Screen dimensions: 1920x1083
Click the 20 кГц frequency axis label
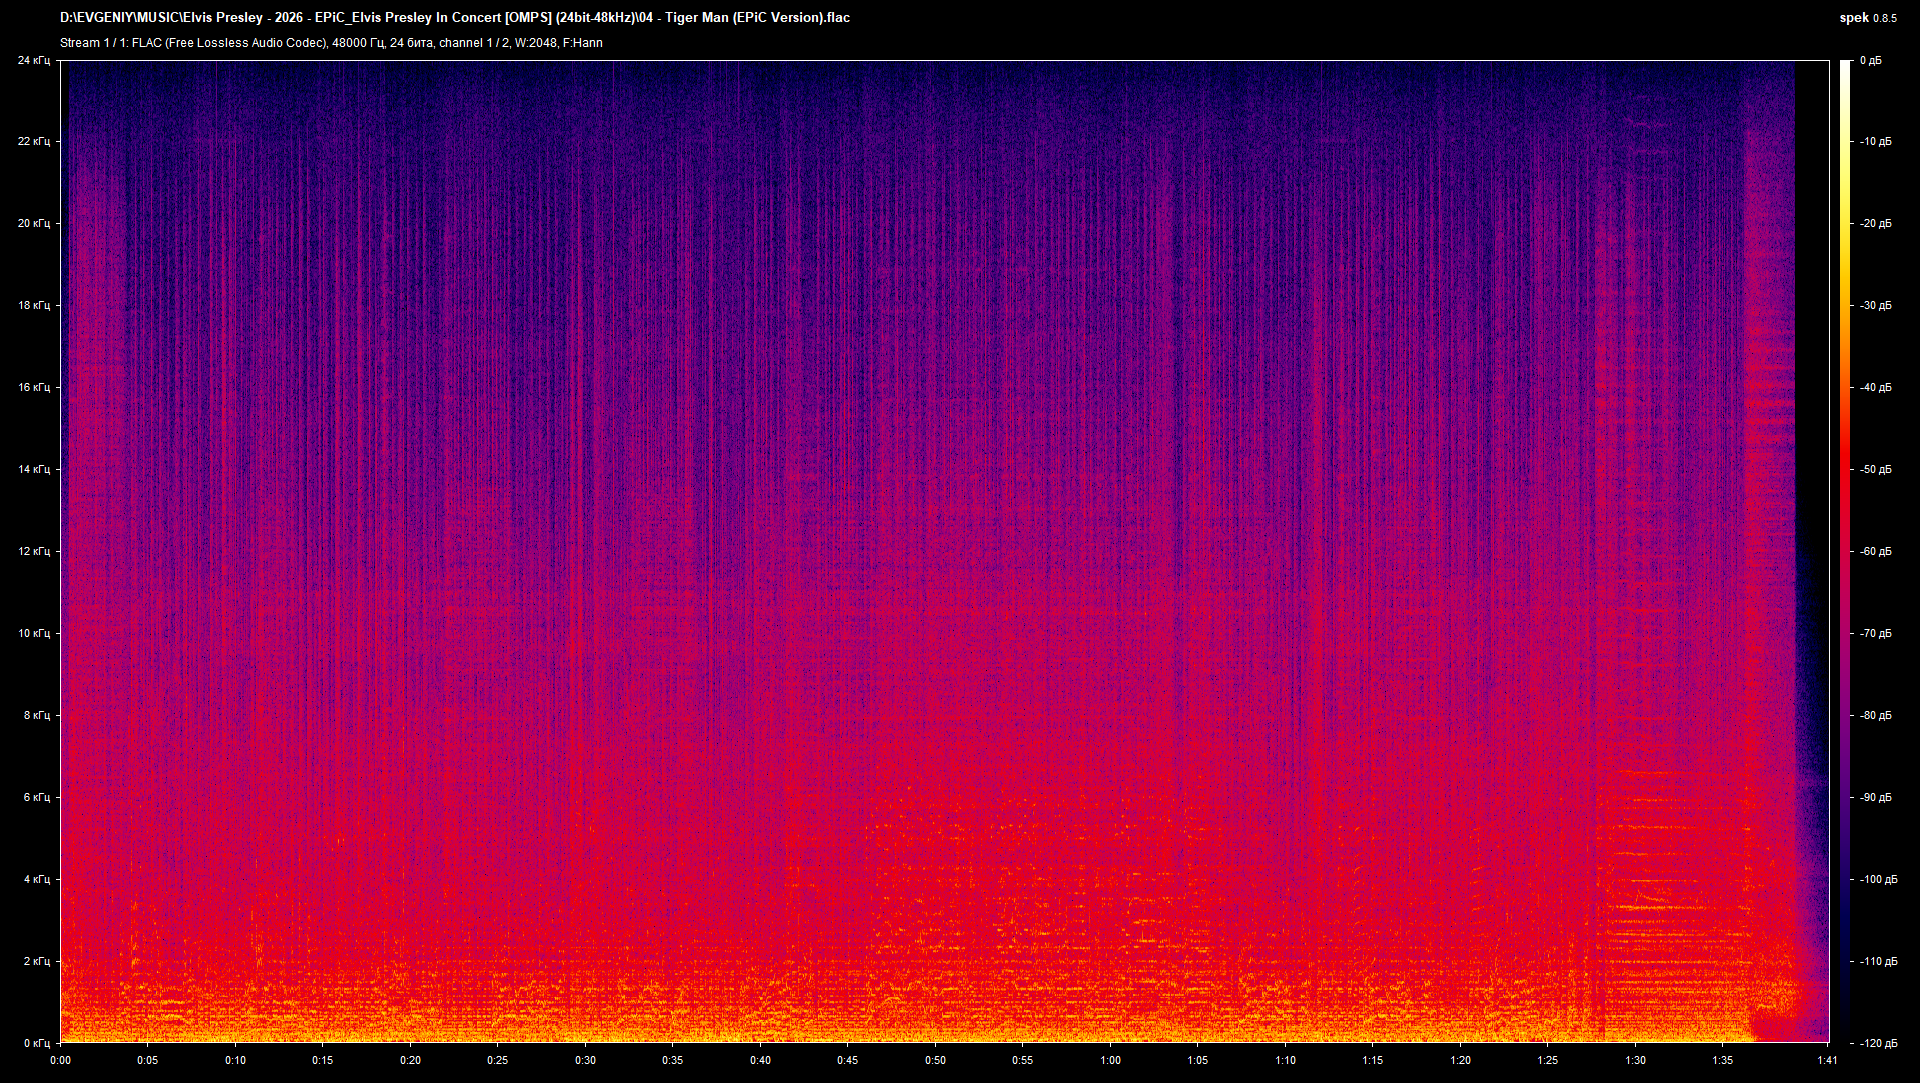coord(34,224)
